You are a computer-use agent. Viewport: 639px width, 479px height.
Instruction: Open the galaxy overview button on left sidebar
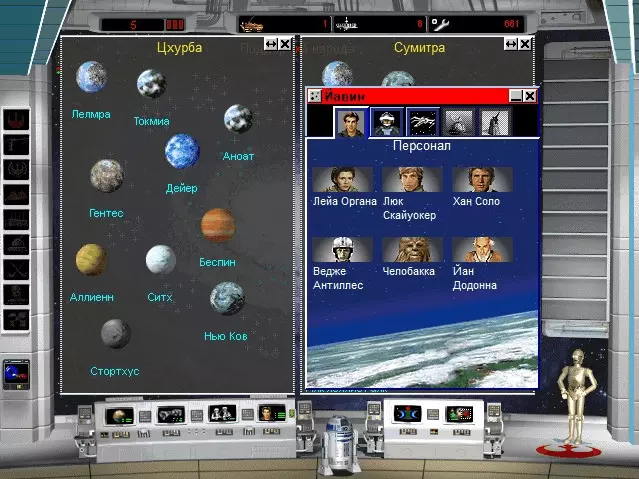tap(16, 373)
